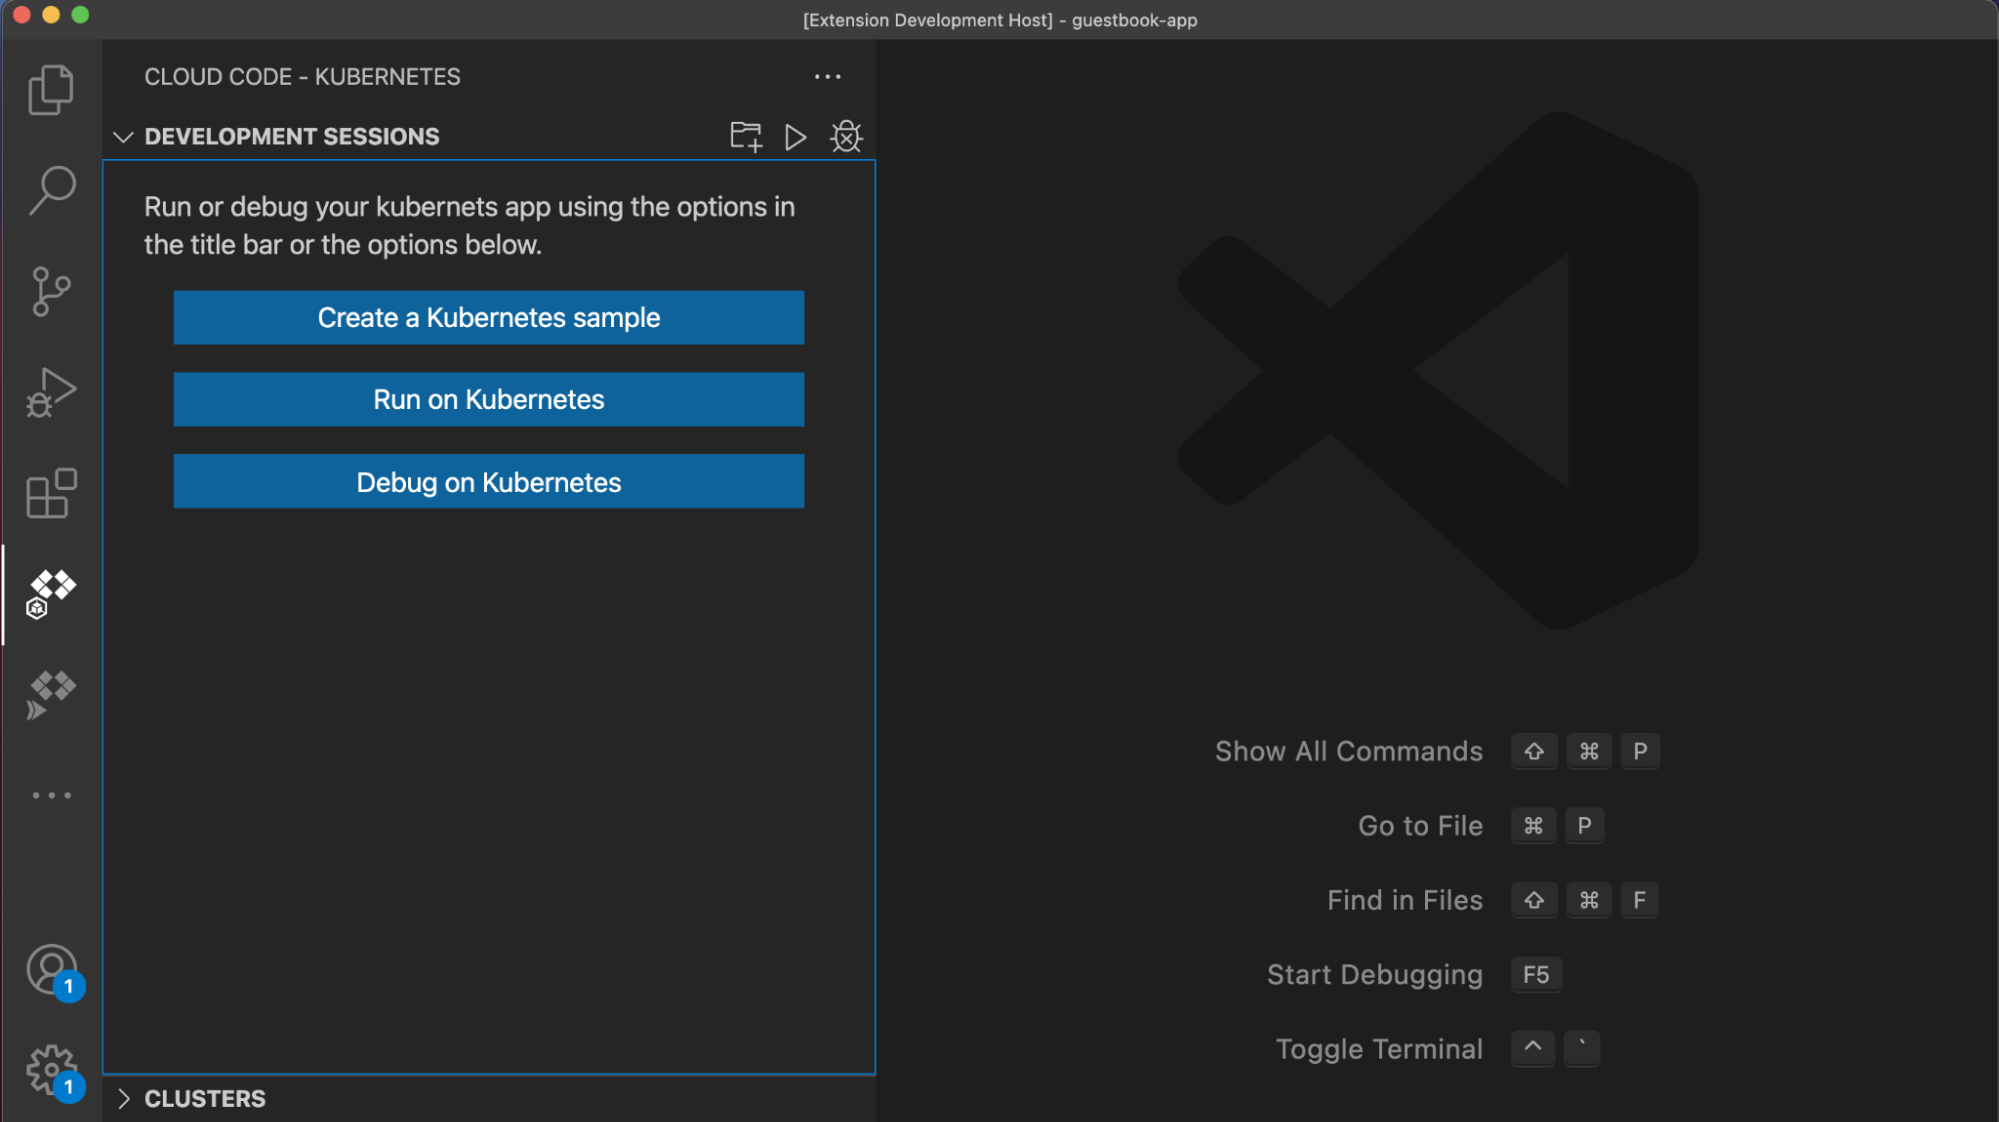The image size is (1999, 1122).
Task: Open the Explorer view in the activity bar
Action: pos(51,90)
